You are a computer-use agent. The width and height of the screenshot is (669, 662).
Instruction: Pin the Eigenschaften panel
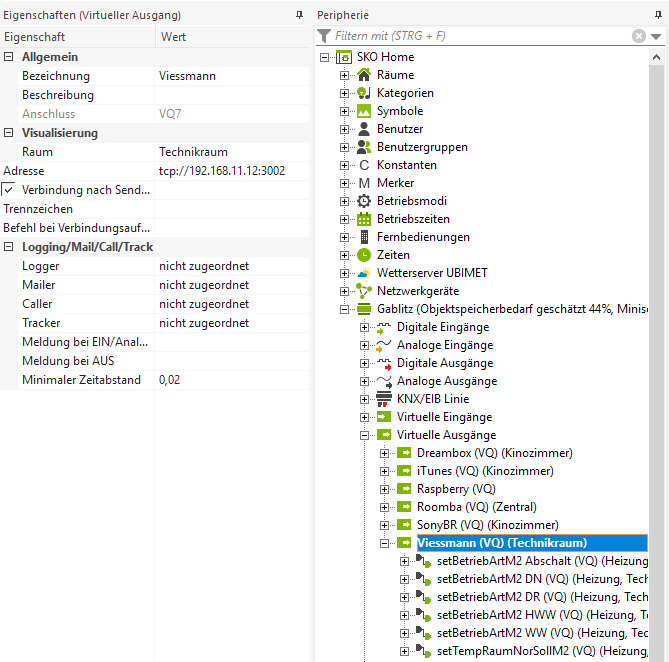(300, 15)
